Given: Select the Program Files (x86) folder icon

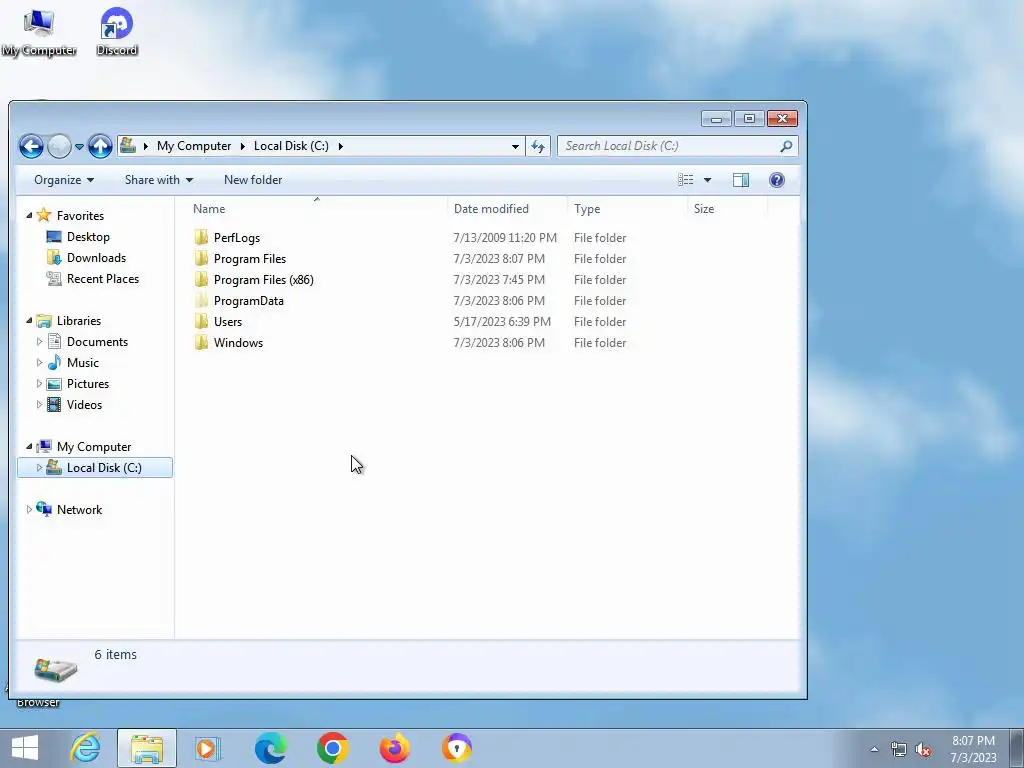Looking at the screenshot, I should tap(201, 279).
